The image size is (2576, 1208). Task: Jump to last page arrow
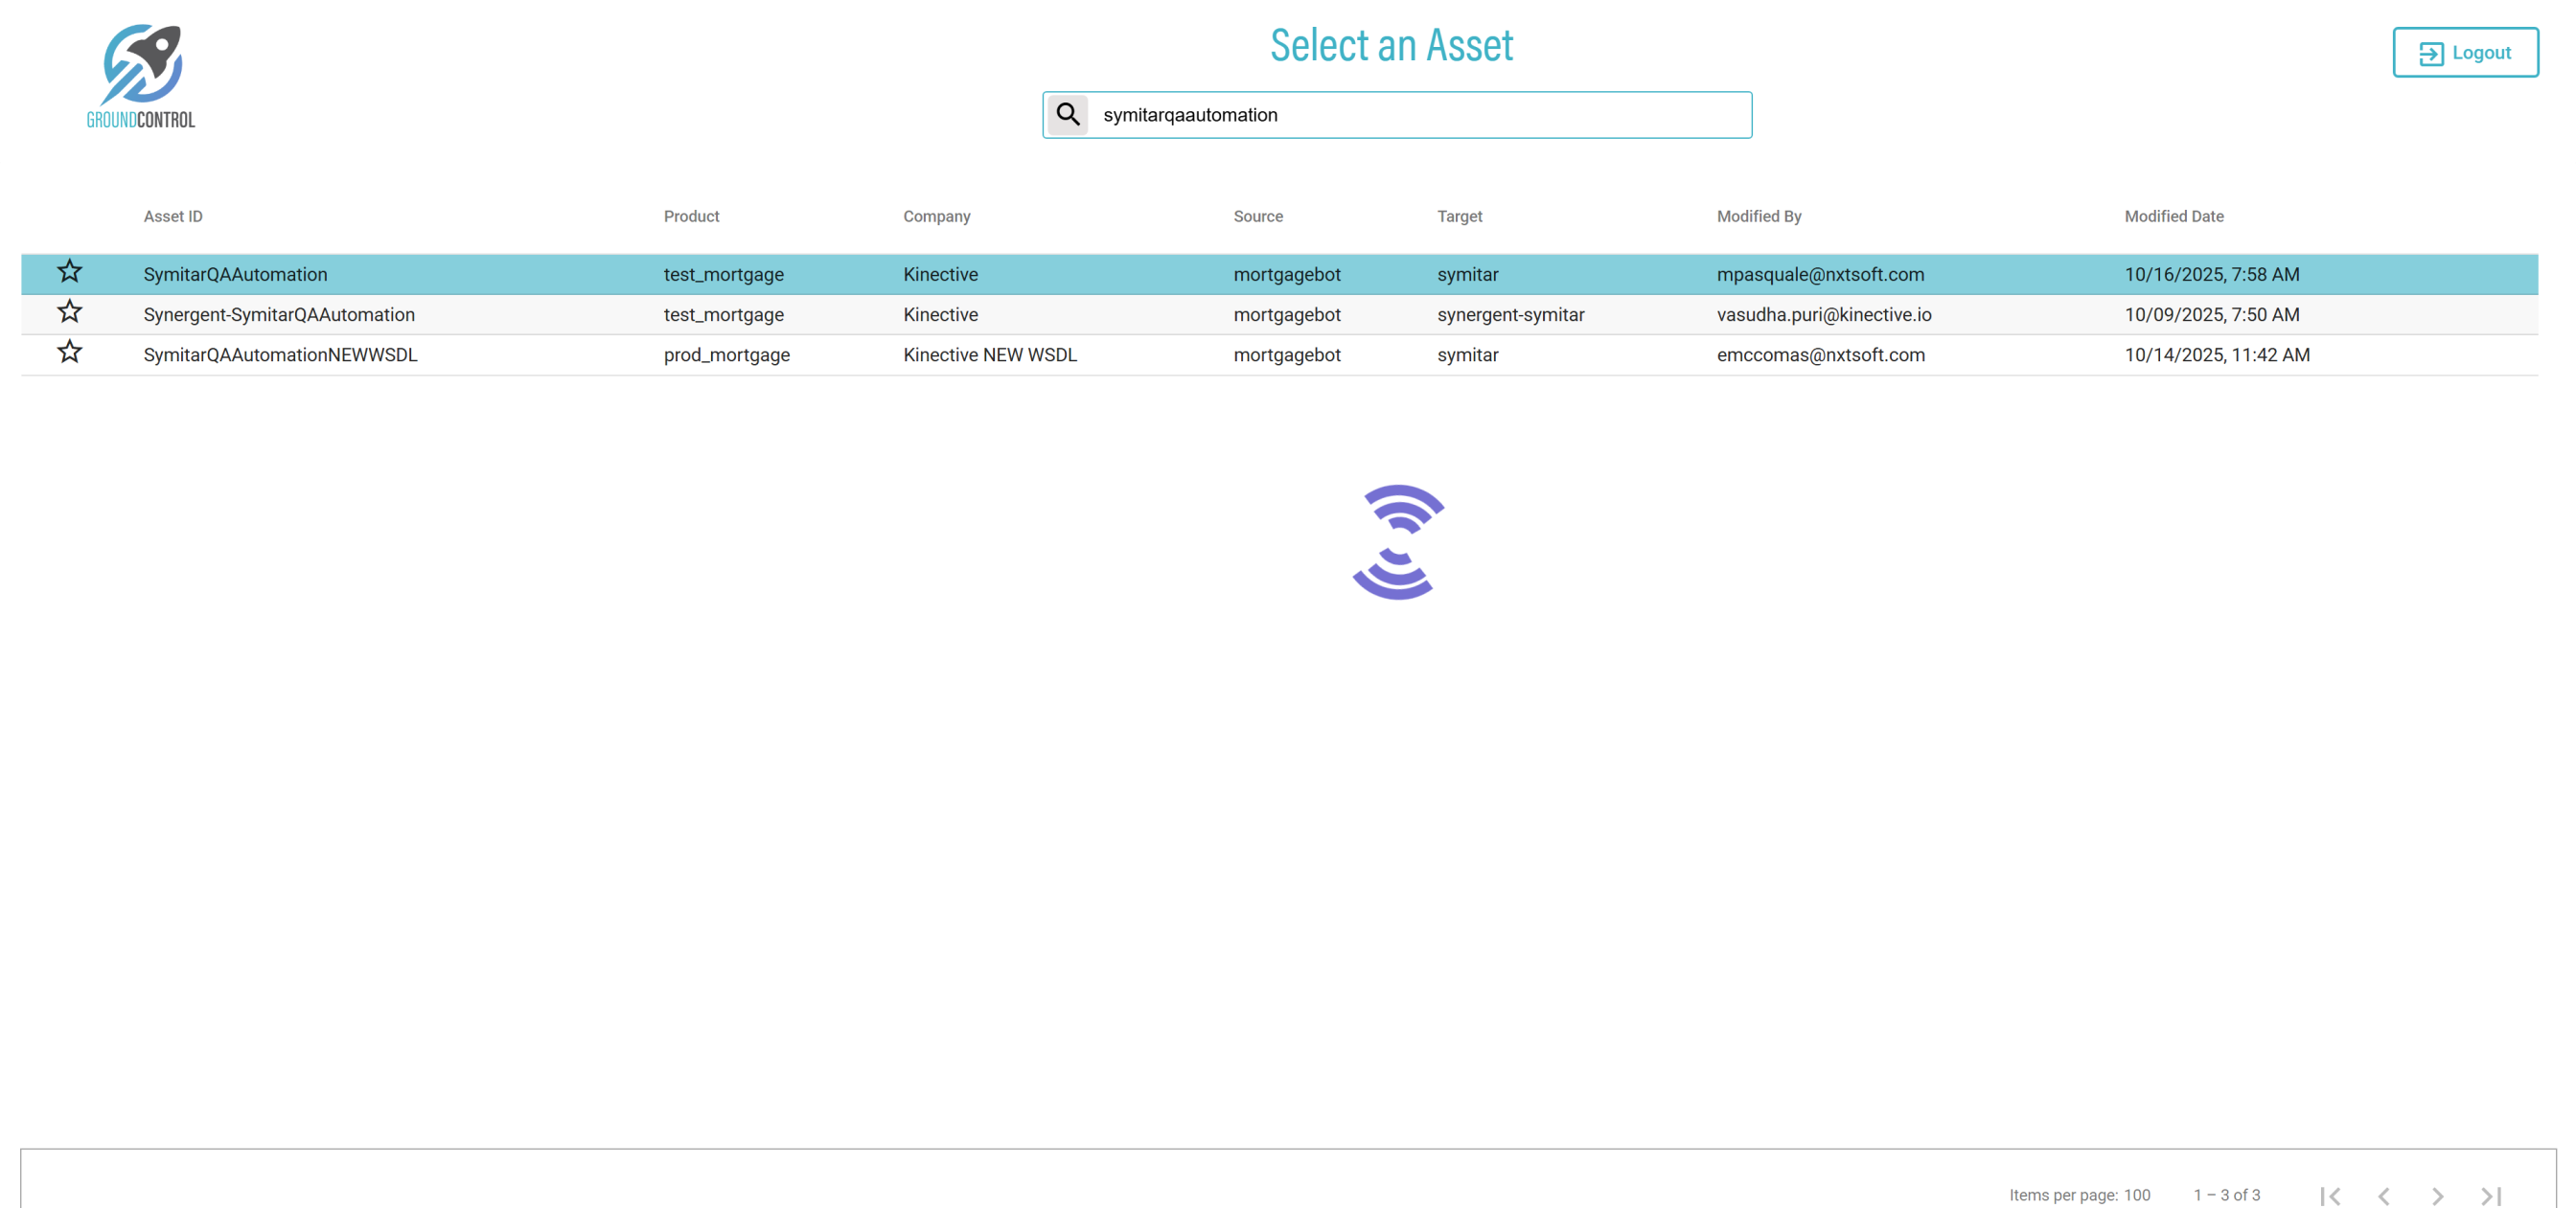2491,1195
